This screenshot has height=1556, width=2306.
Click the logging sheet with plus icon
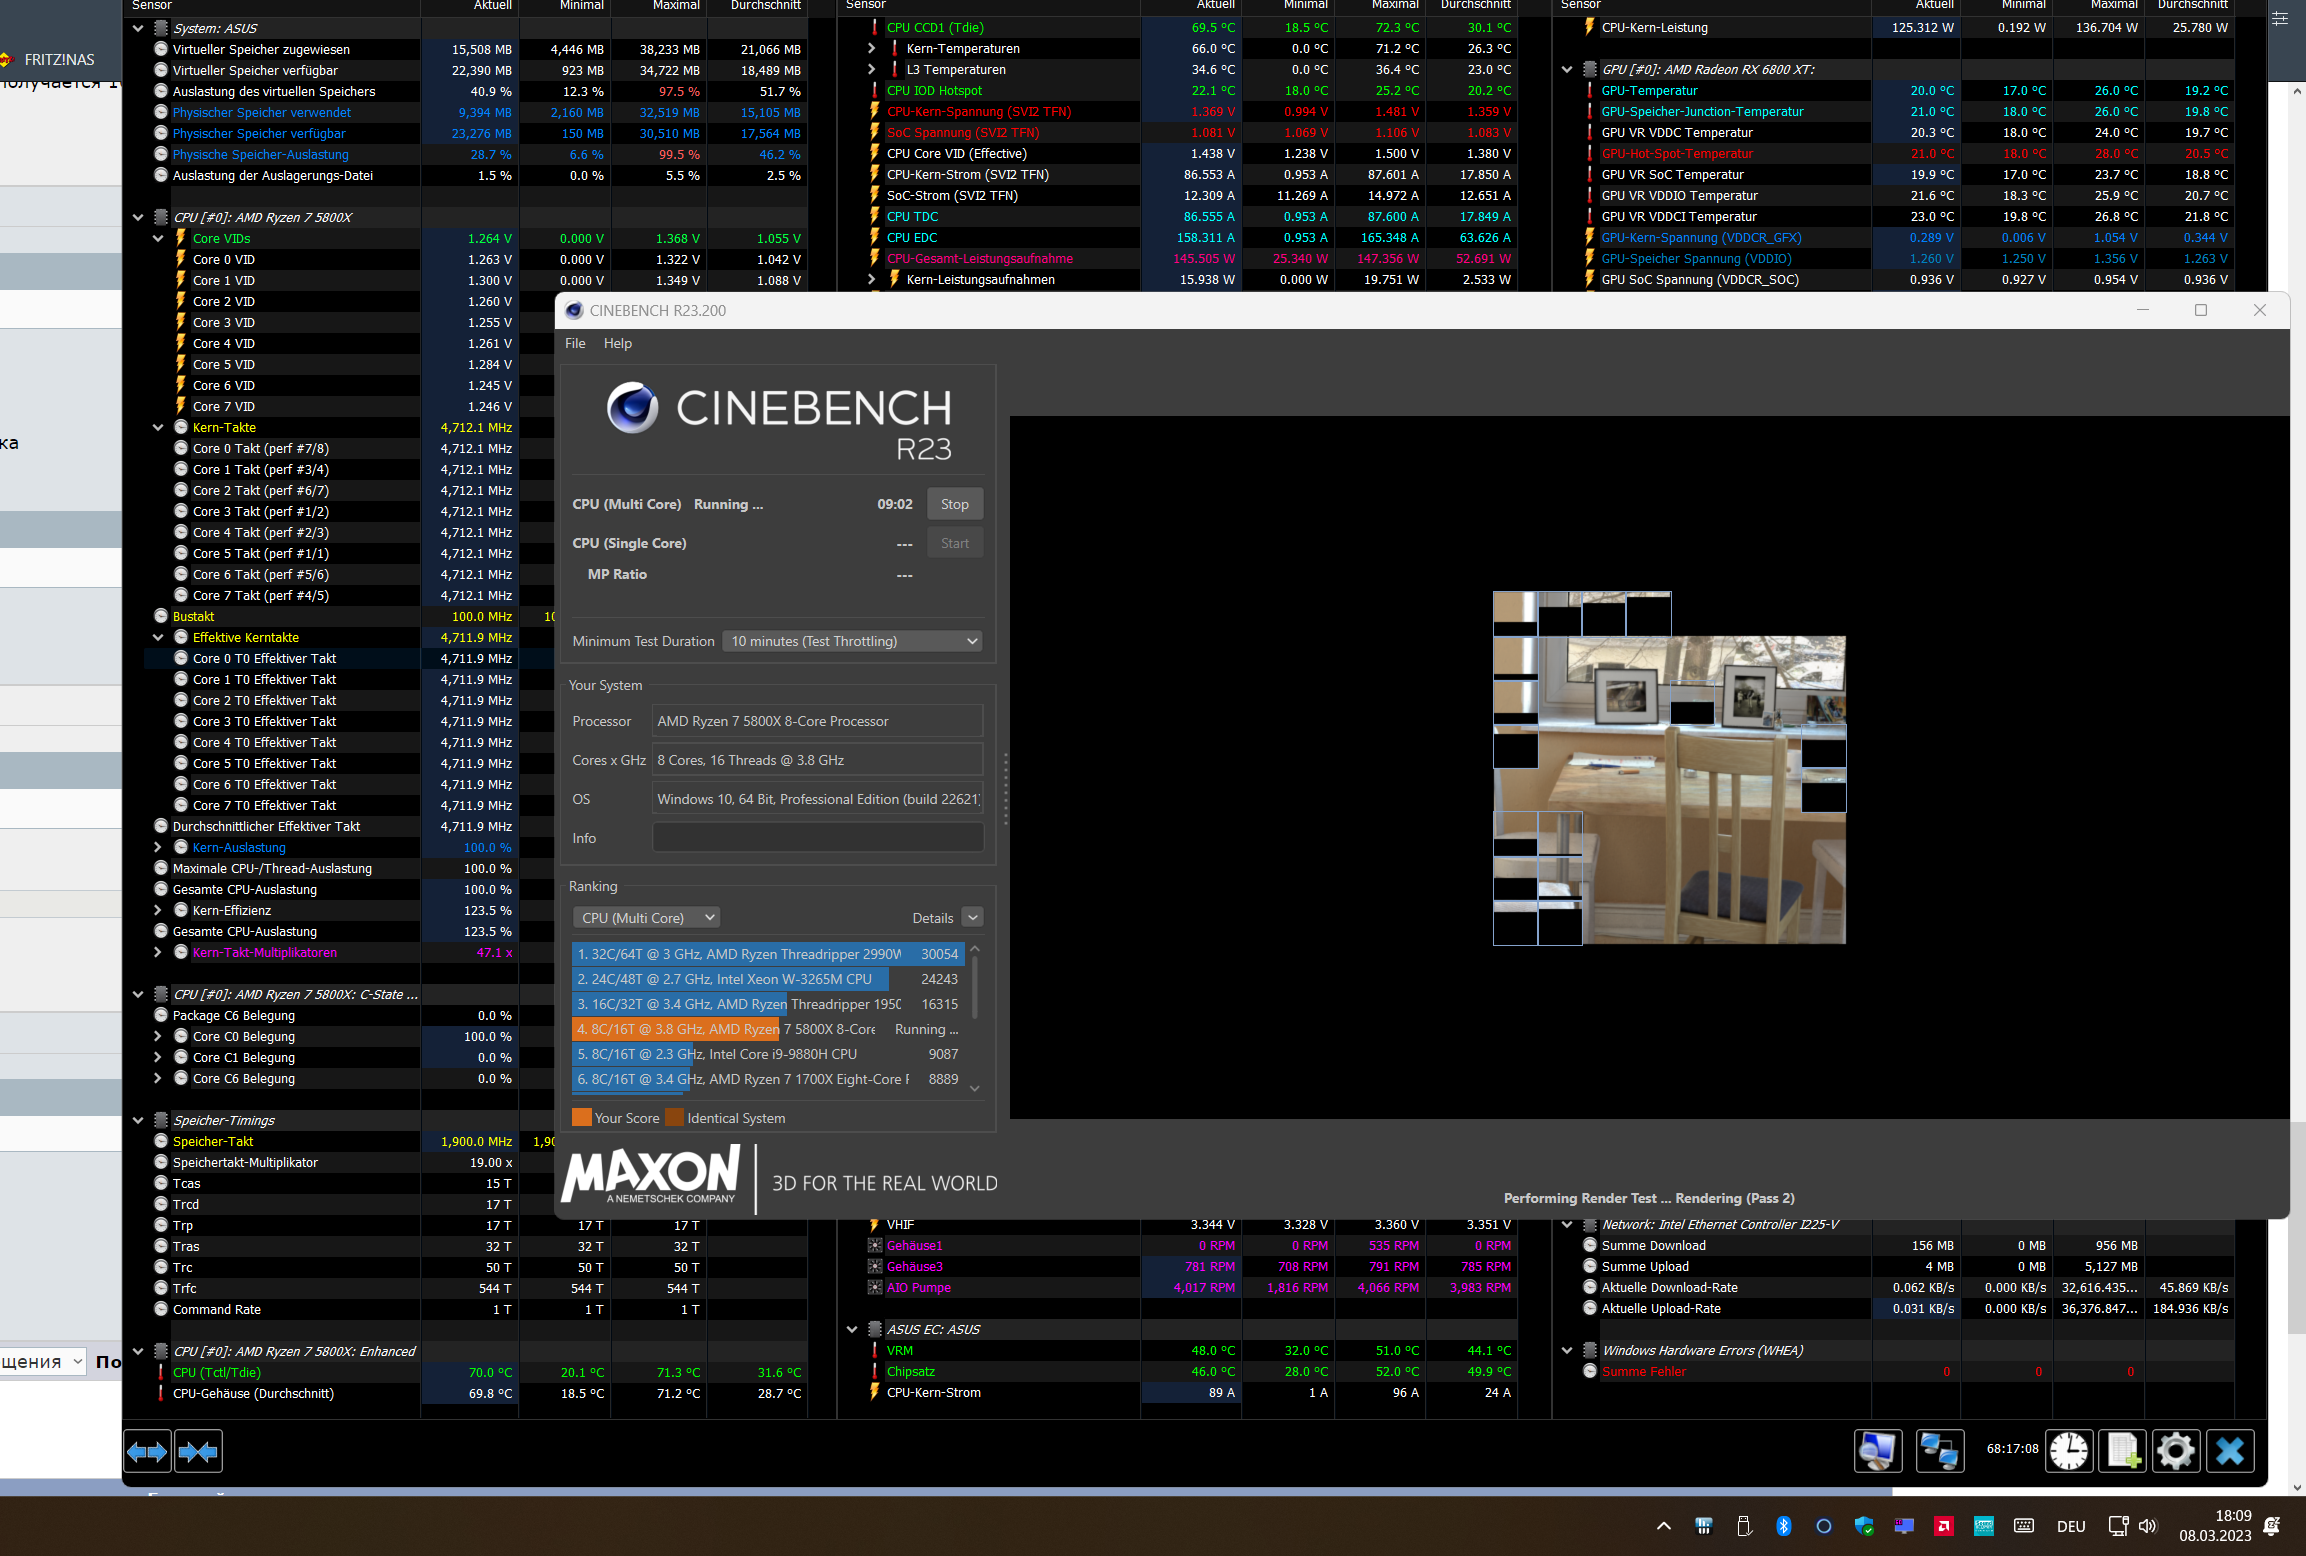coord(2122,1451)
